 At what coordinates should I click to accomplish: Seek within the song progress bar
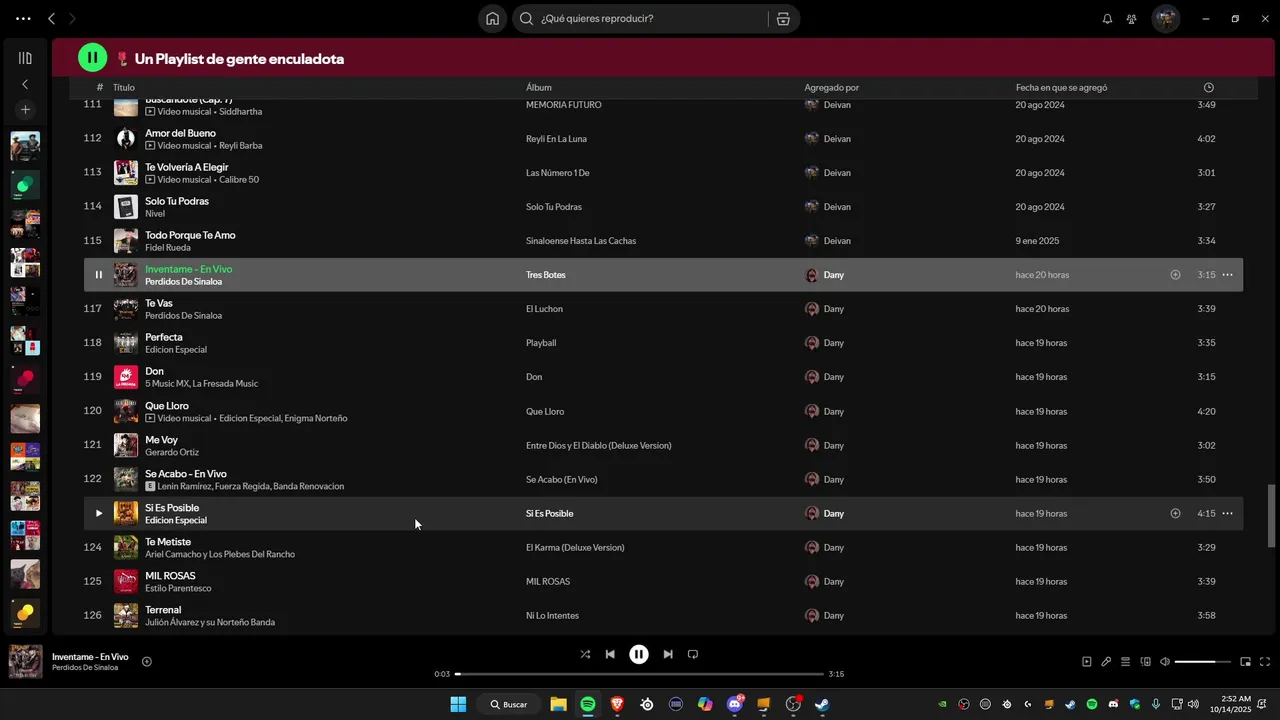point(640,674)
